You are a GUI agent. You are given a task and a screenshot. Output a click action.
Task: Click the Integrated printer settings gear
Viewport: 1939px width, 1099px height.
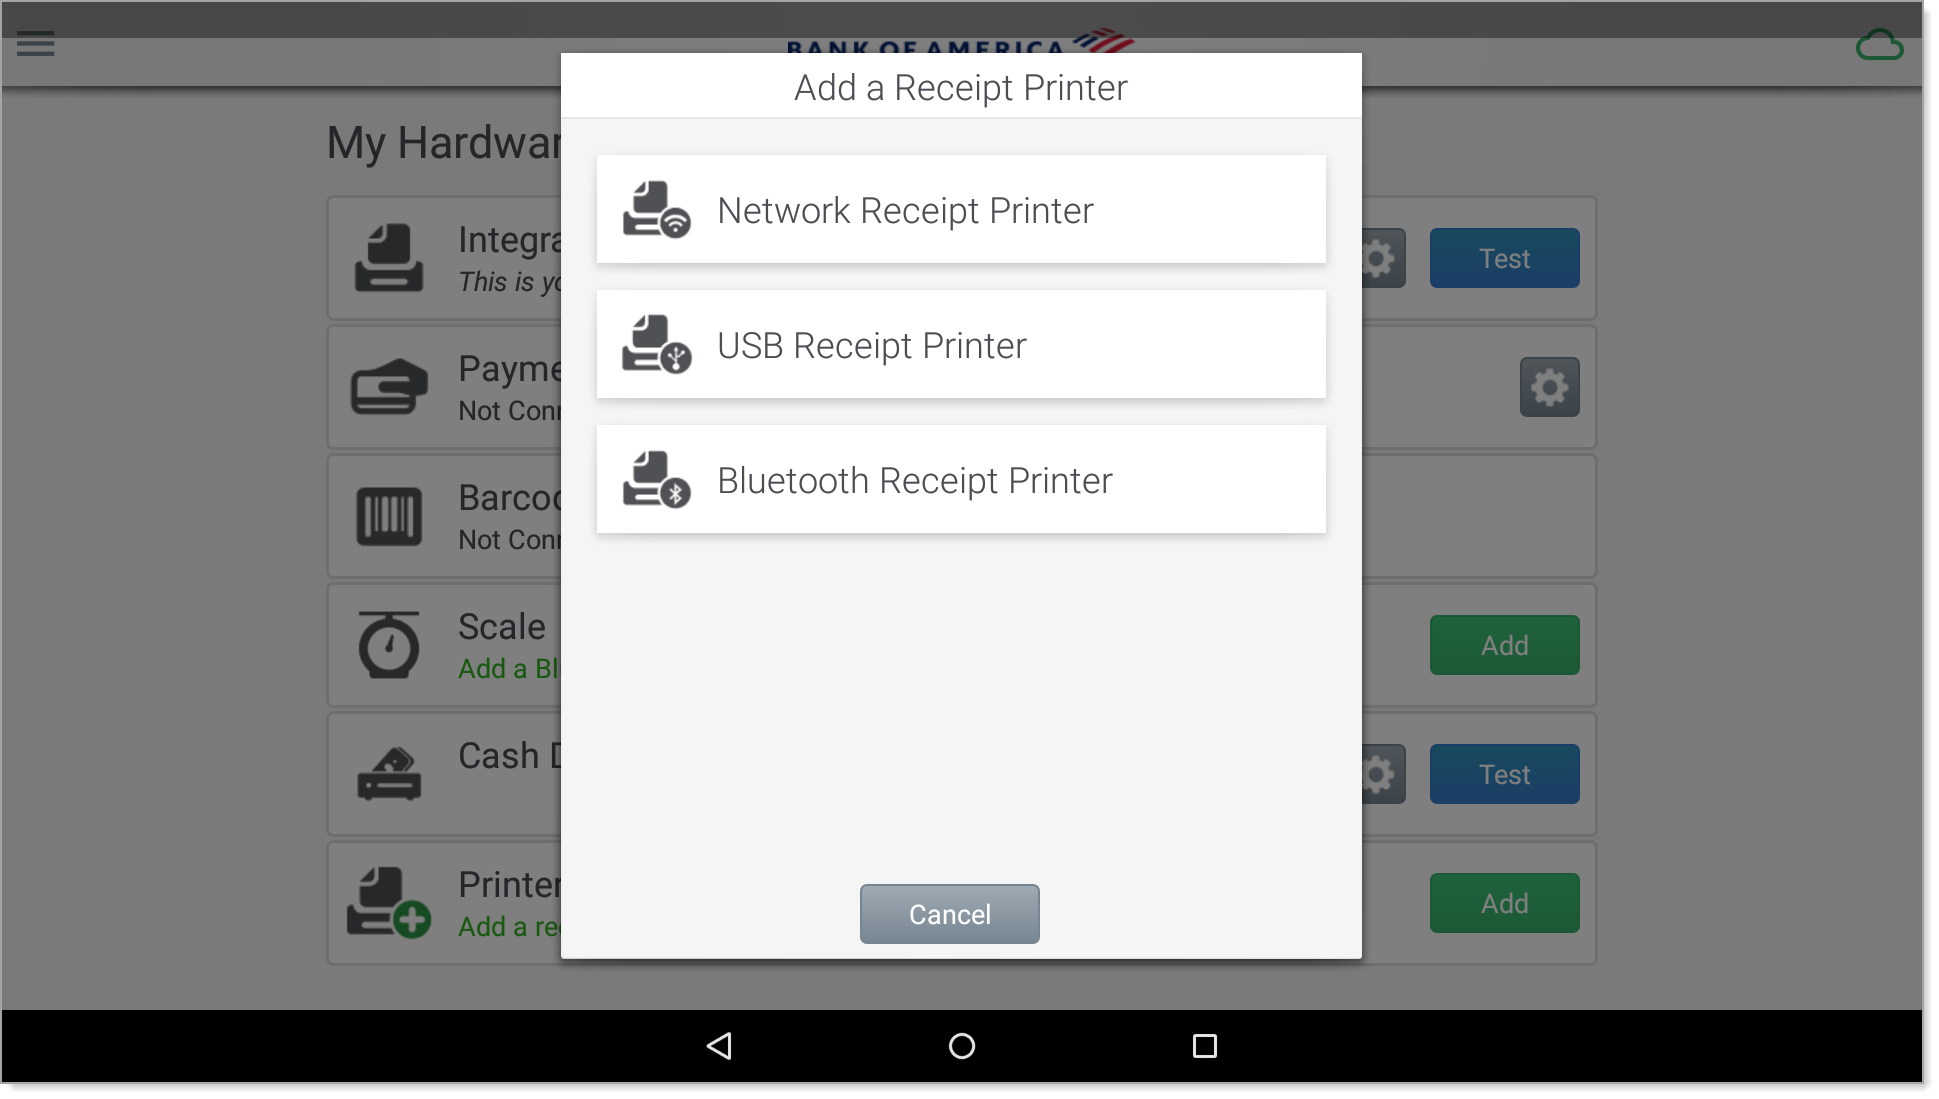[x=1378, y=257]
